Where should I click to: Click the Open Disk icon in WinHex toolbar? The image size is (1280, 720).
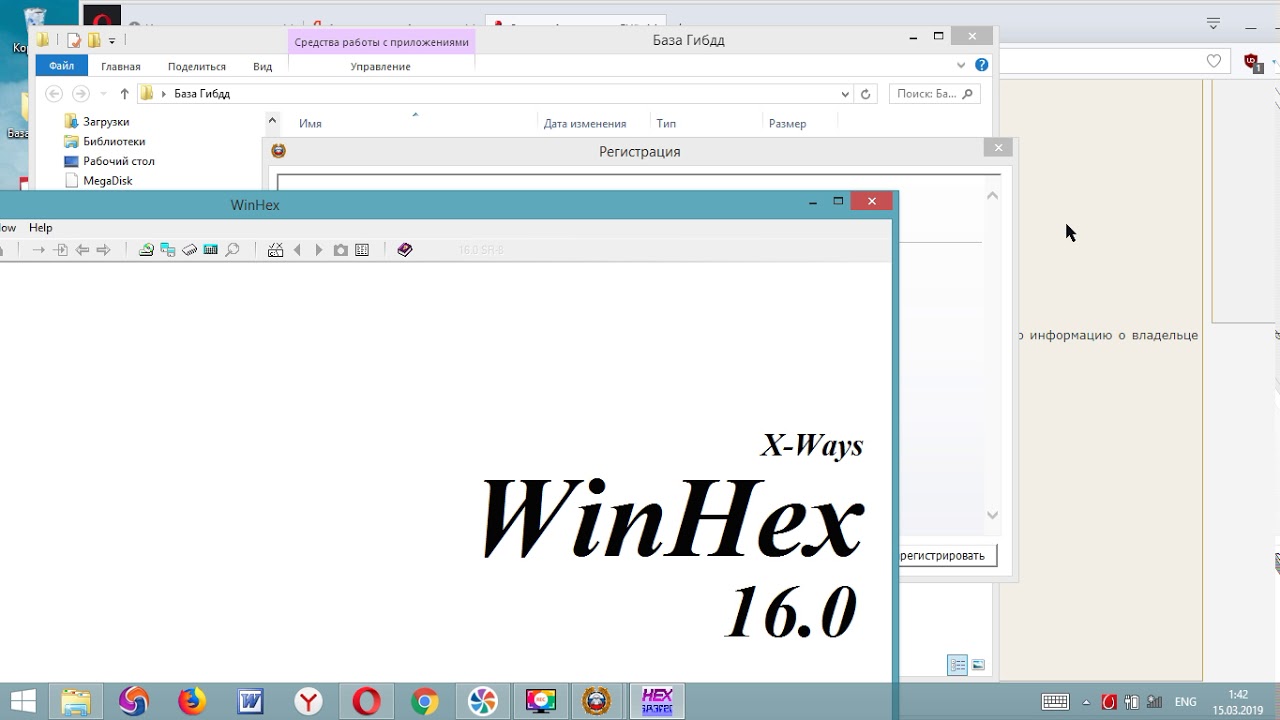coord(146,250)
